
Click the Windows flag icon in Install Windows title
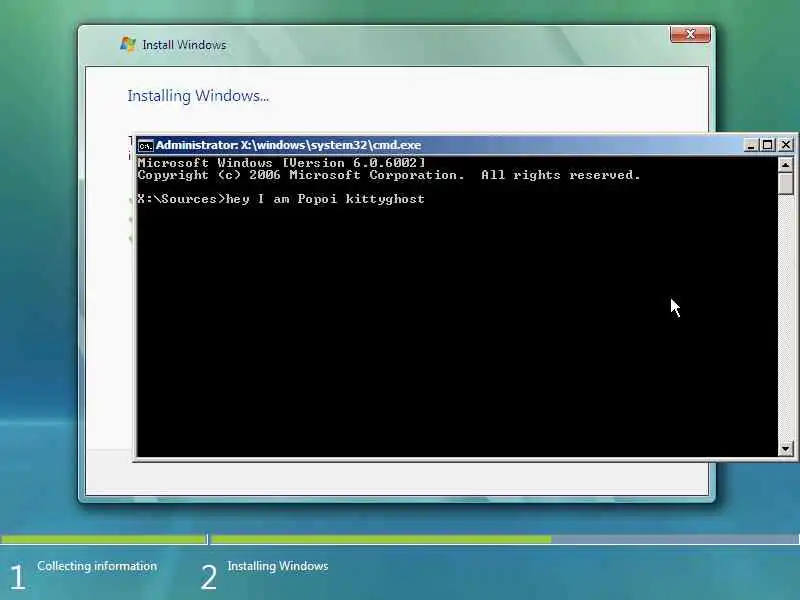click(x=128, y=44)
